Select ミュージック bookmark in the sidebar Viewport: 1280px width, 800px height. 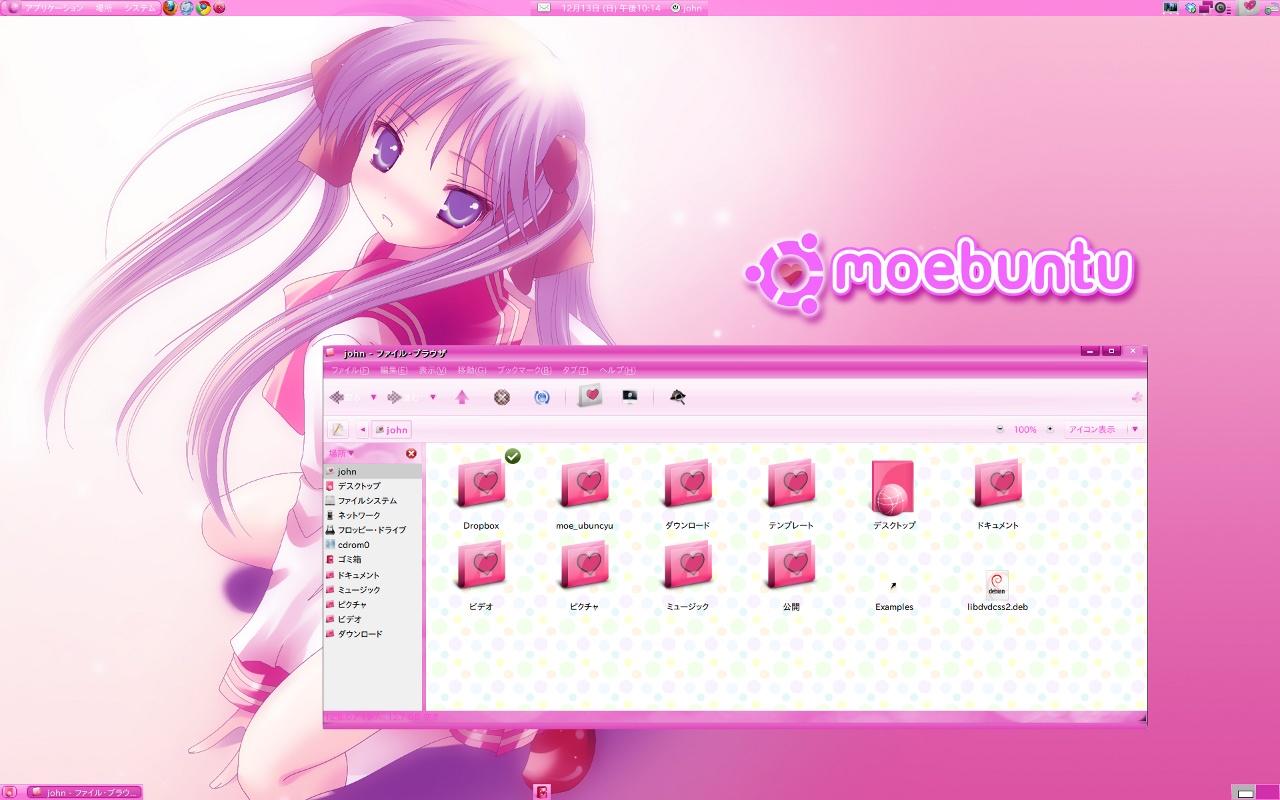point(373,590)
